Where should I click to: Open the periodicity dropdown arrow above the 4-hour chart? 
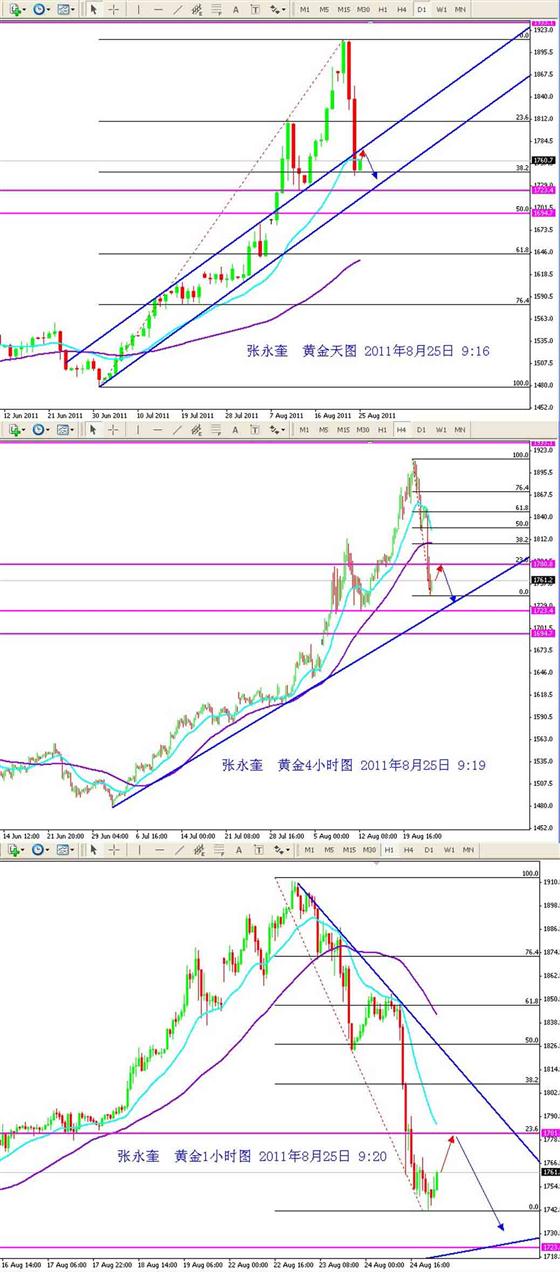[x=49, y=429]
